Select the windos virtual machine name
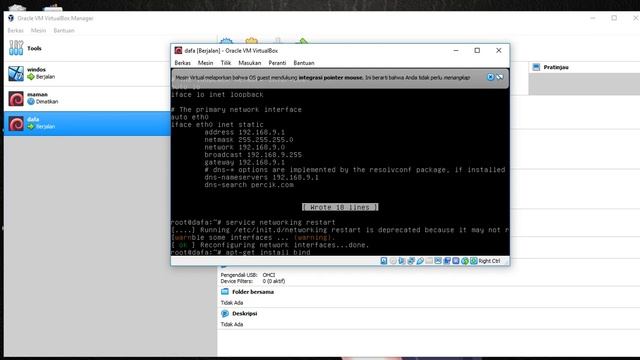The image size is (640, 360). click(x=36, y=69)
